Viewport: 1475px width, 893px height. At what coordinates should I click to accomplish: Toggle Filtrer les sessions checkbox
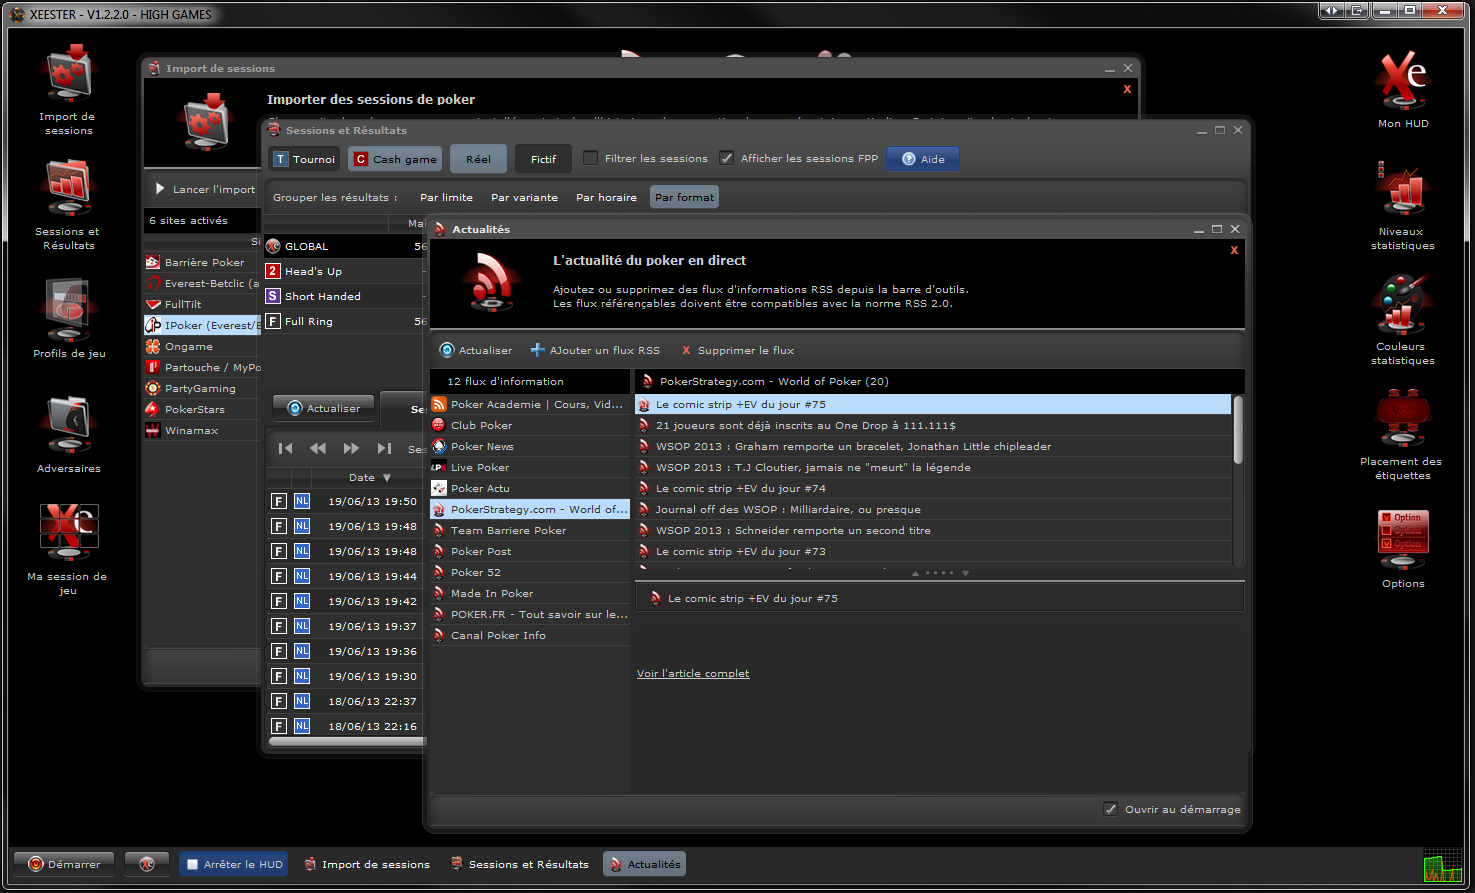pos(590,158)
